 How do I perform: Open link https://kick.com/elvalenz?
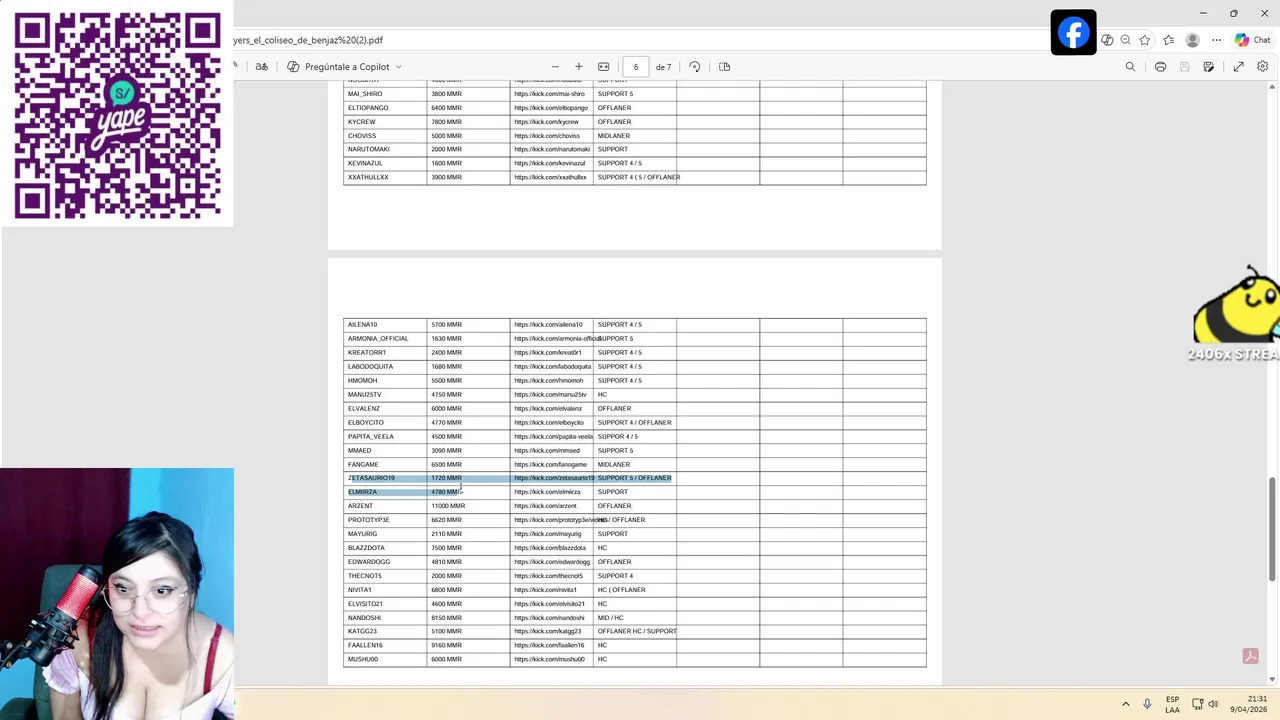pyautogui.click(x=547, y=409)
